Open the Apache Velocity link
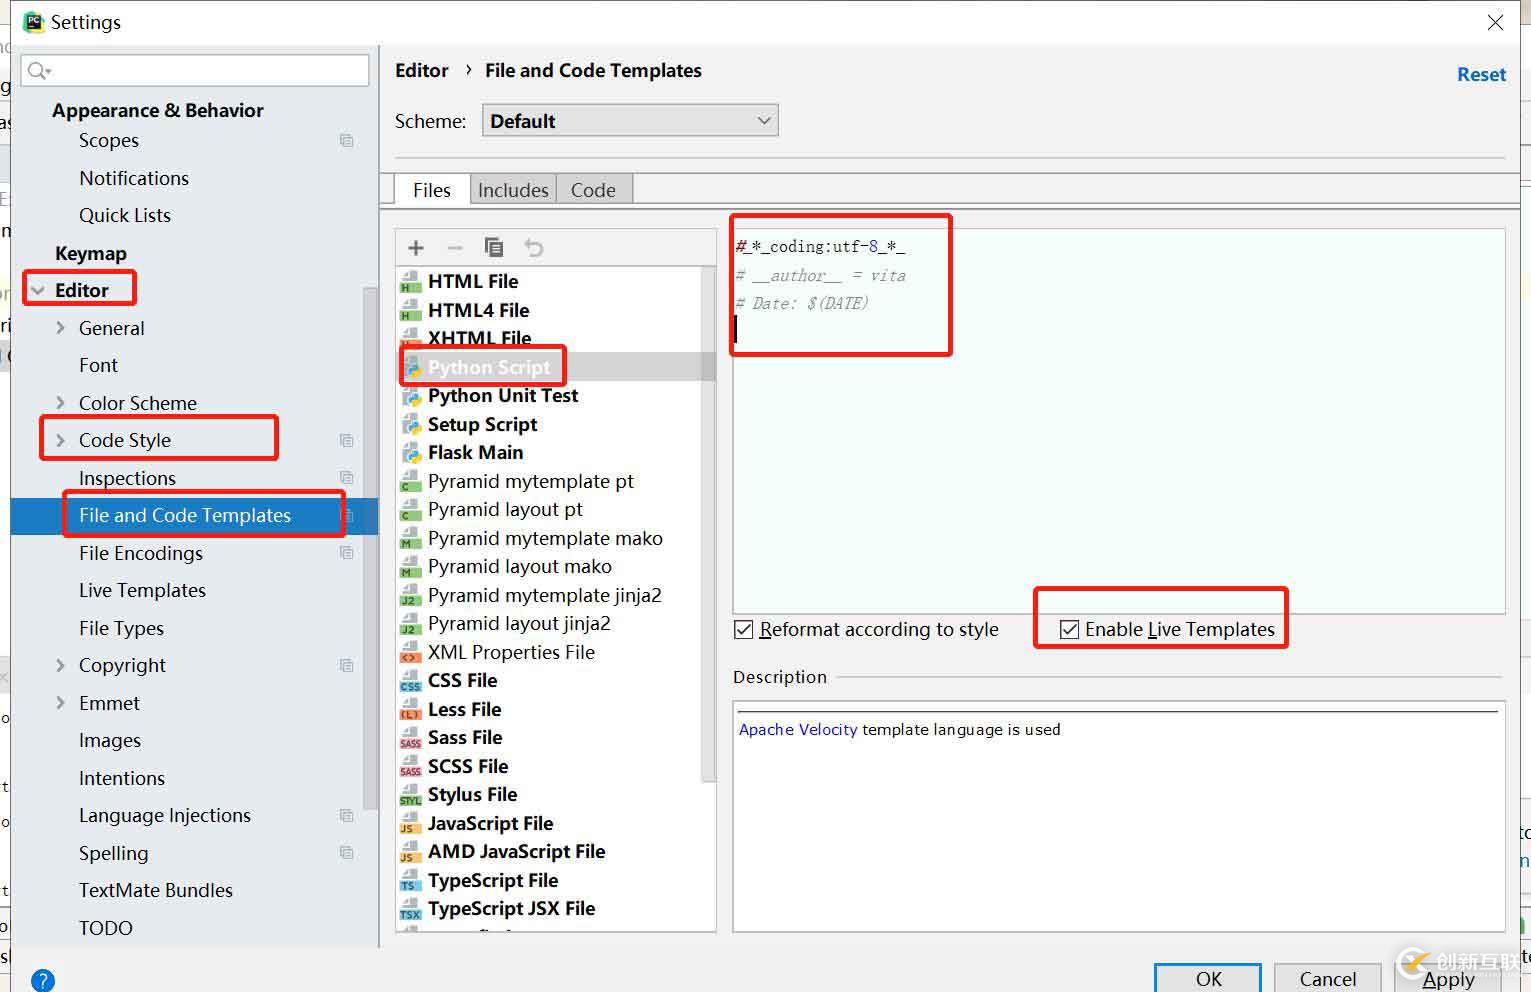This screenshot has width=1531, height=992. pos(798,730)
